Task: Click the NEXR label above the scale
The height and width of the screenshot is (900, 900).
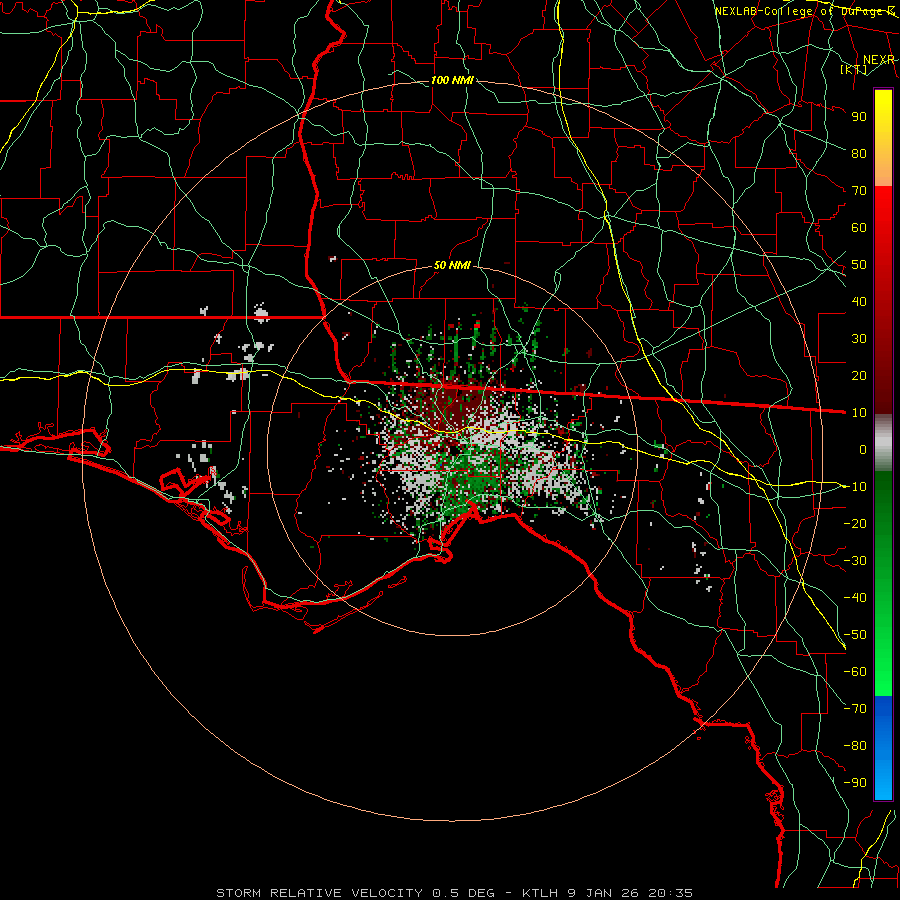Action: pyautogui.click(x=879, y=60)
